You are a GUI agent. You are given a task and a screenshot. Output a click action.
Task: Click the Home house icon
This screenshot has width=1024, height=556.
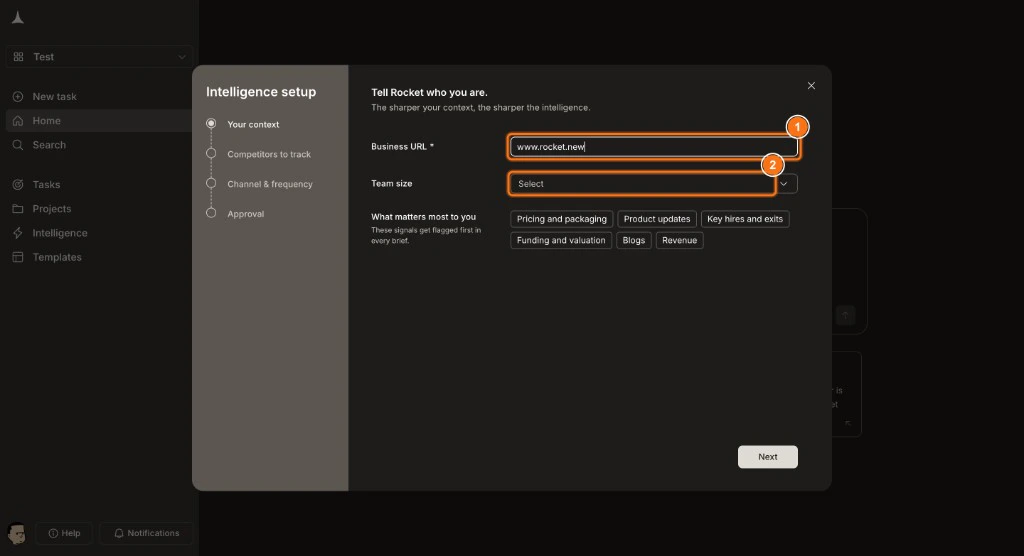click(x=18, y=121)
